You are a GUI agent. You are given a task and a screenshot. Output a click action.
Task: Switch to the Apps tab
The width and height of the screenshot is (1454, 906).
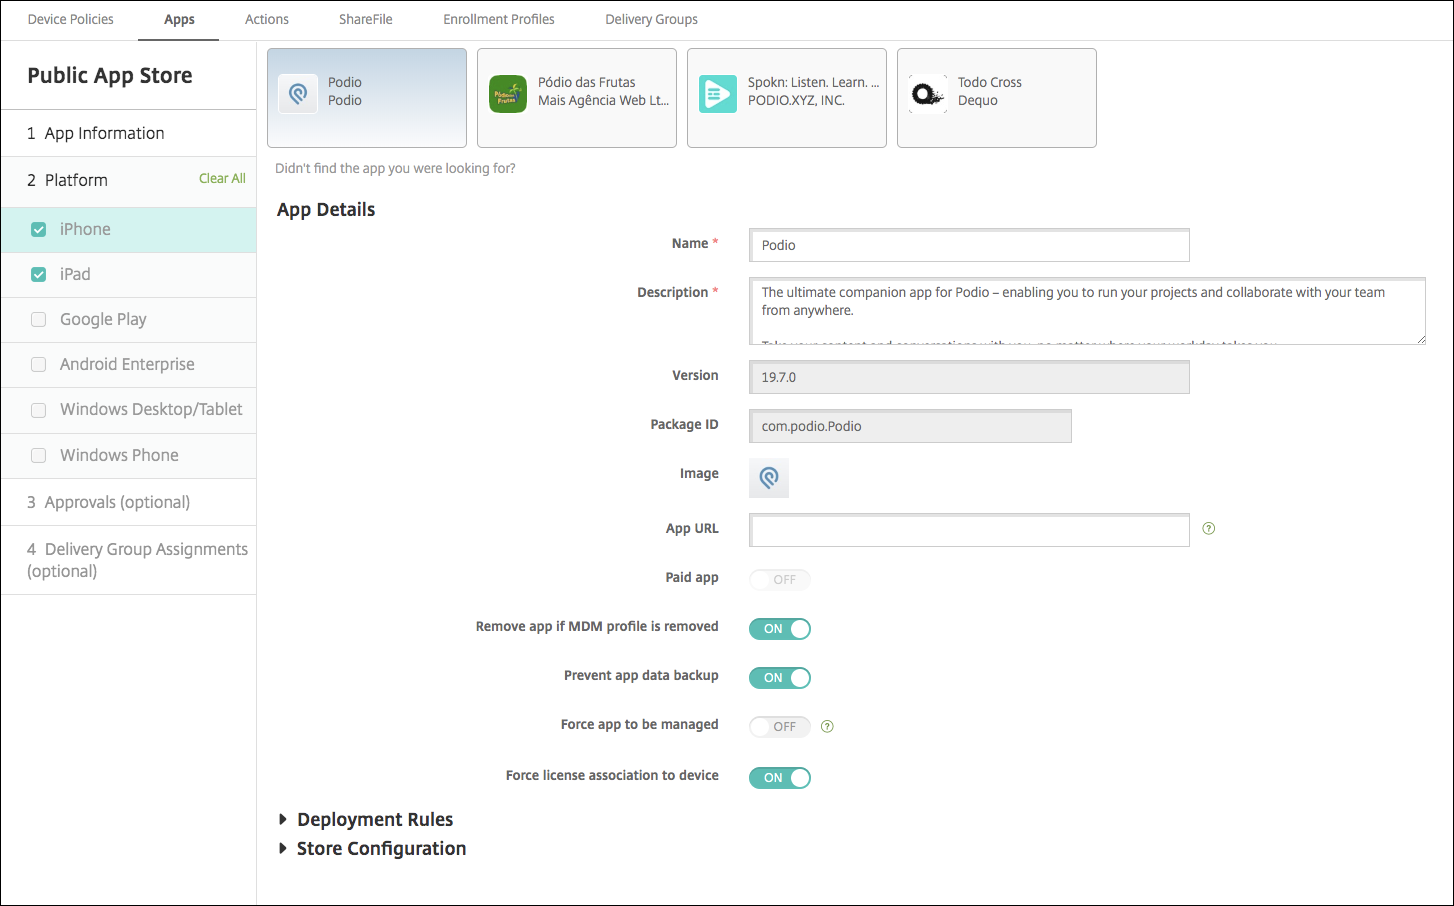click(179, 19)
